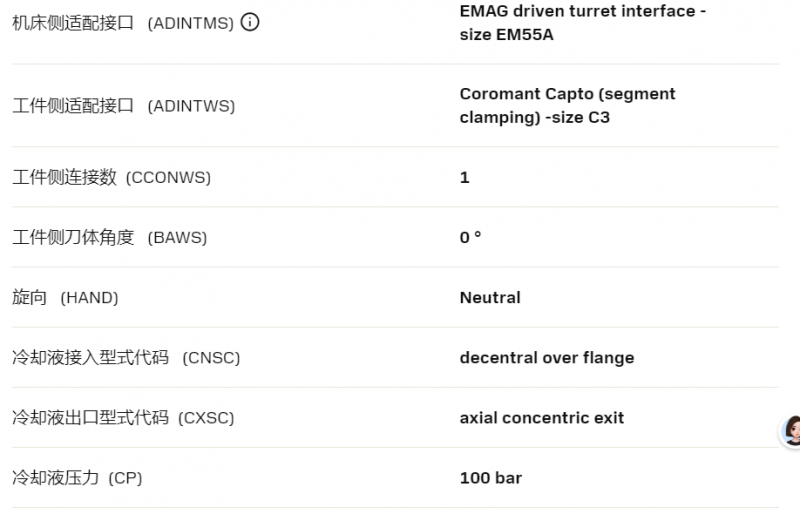Click the EMAG driven turret interface value
Viewport: 800px width, 514px height.
pos(583,23)
